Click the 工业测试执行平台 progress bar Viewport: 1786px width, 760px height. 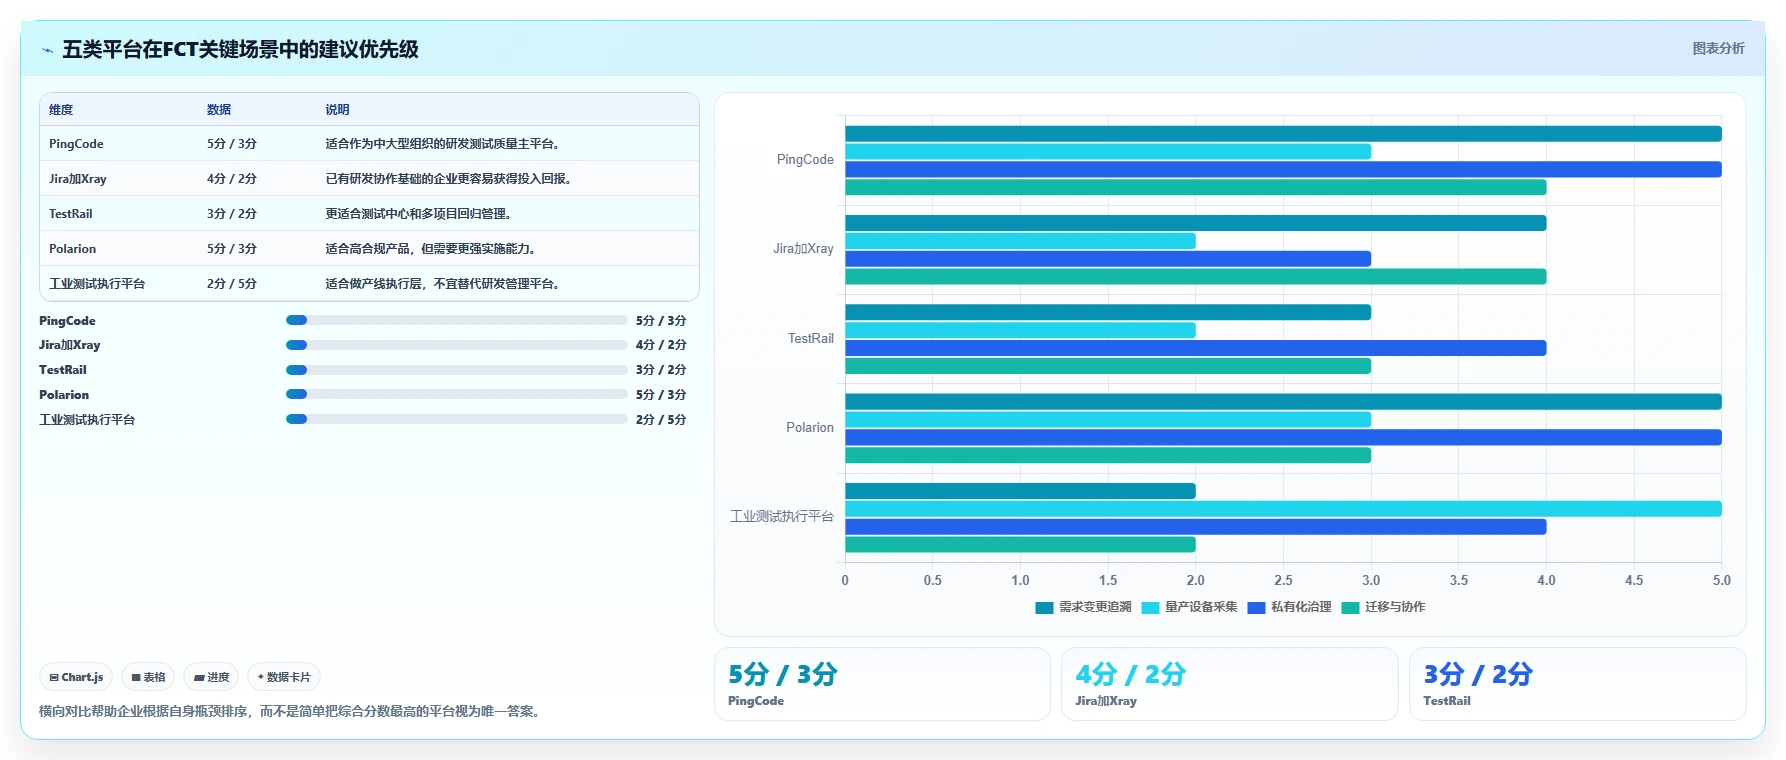click(457, 419)
